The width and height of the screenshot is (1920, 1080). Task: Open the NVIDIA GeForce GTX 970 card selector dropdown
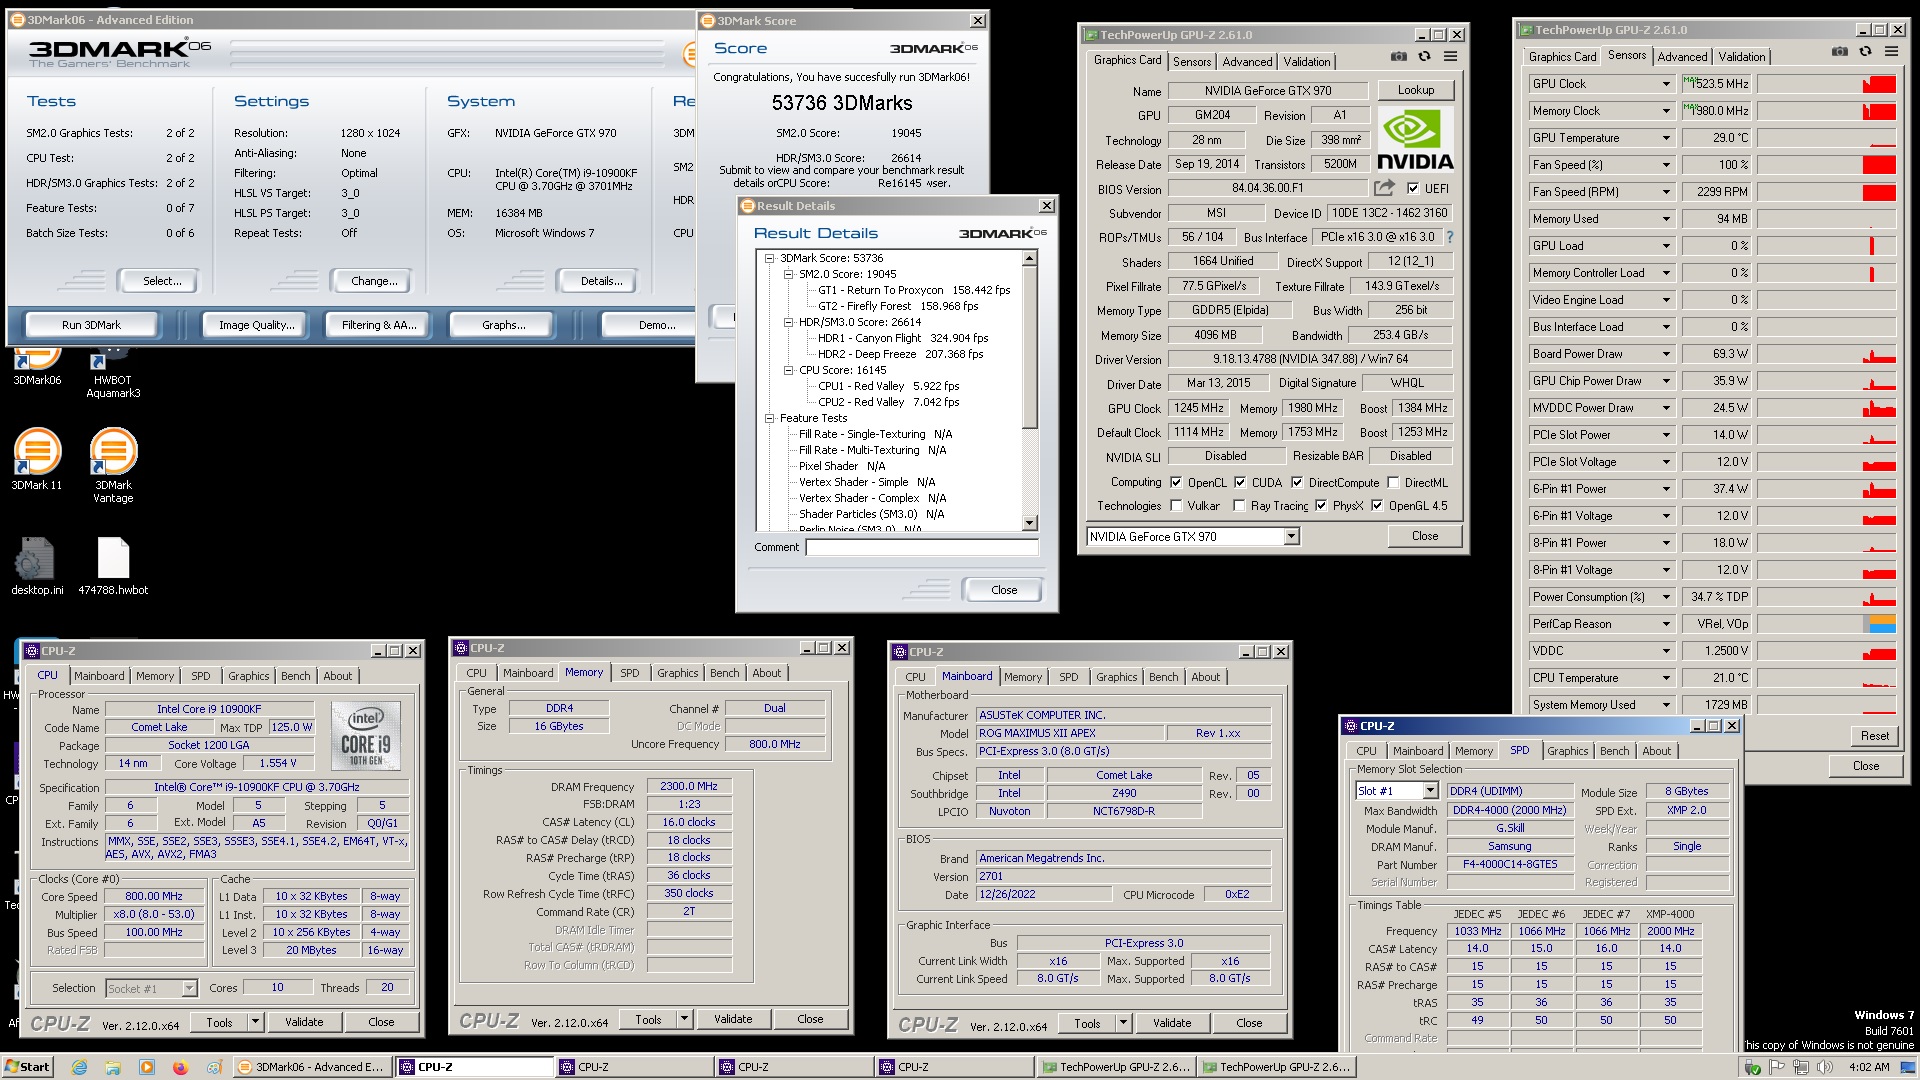(1291, 537)
